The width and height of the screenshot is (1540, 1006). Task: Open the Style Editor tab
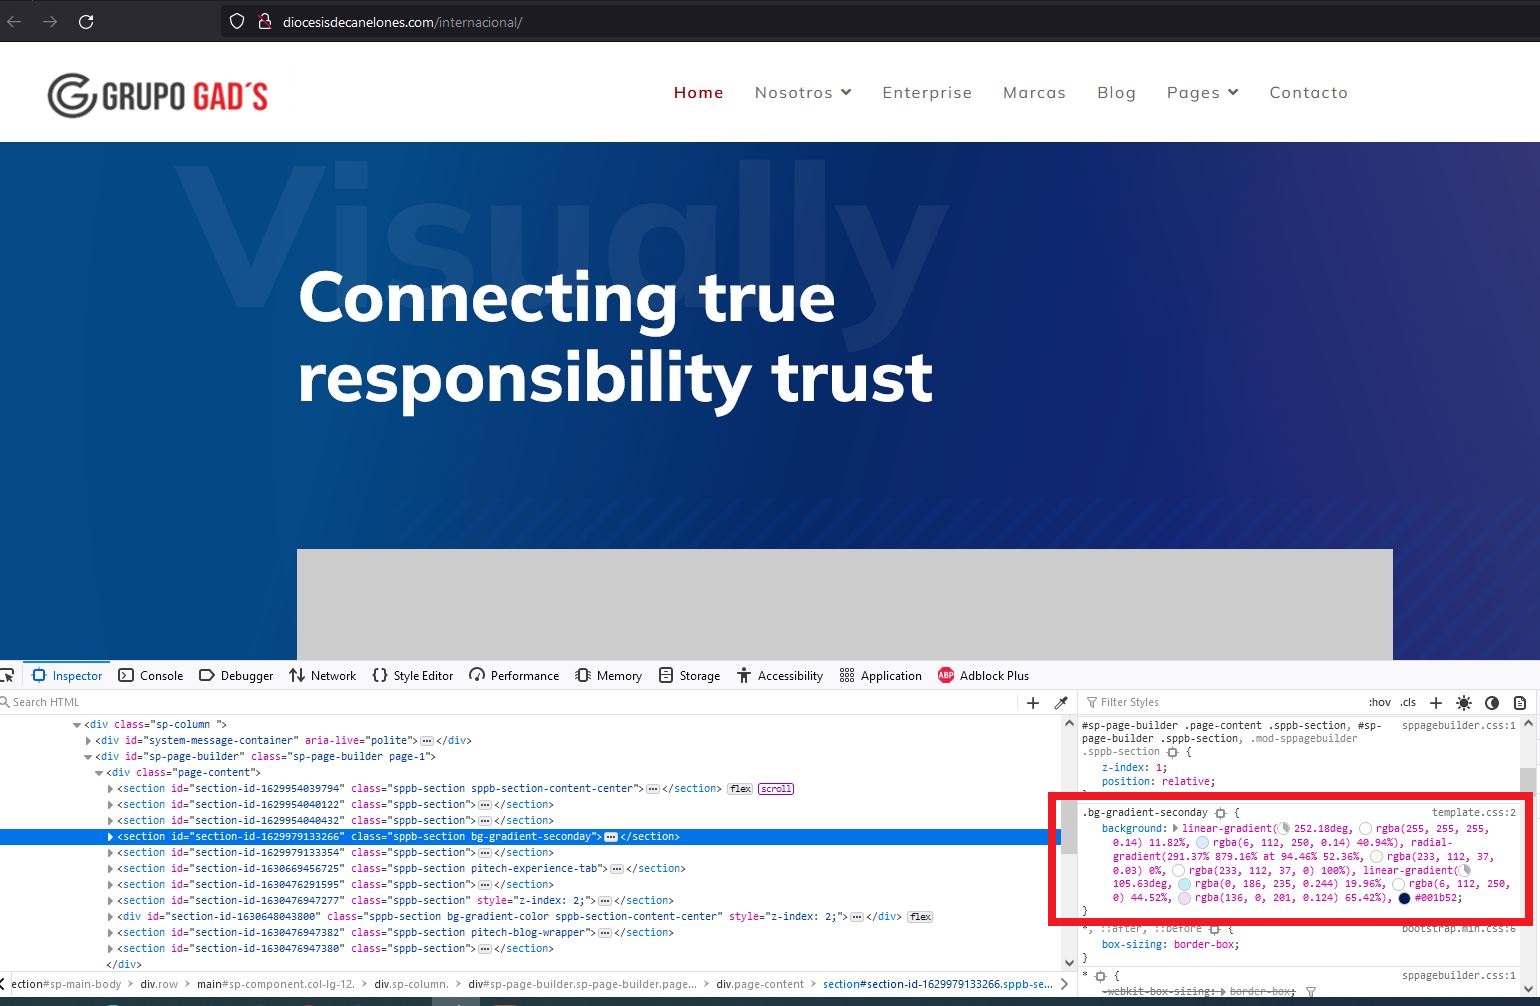pos(412,675)
